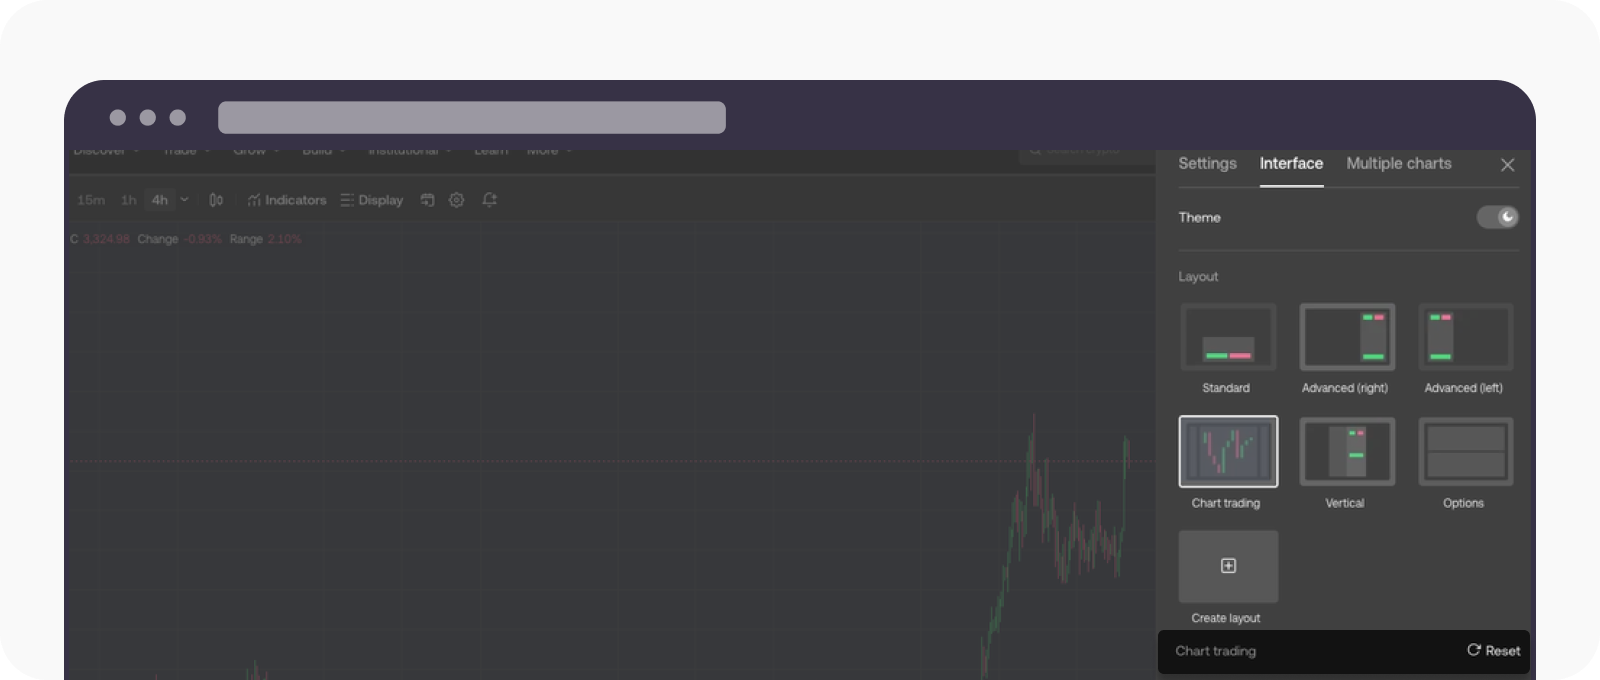Choose the Advanced (right) layout

[1347, 337]
